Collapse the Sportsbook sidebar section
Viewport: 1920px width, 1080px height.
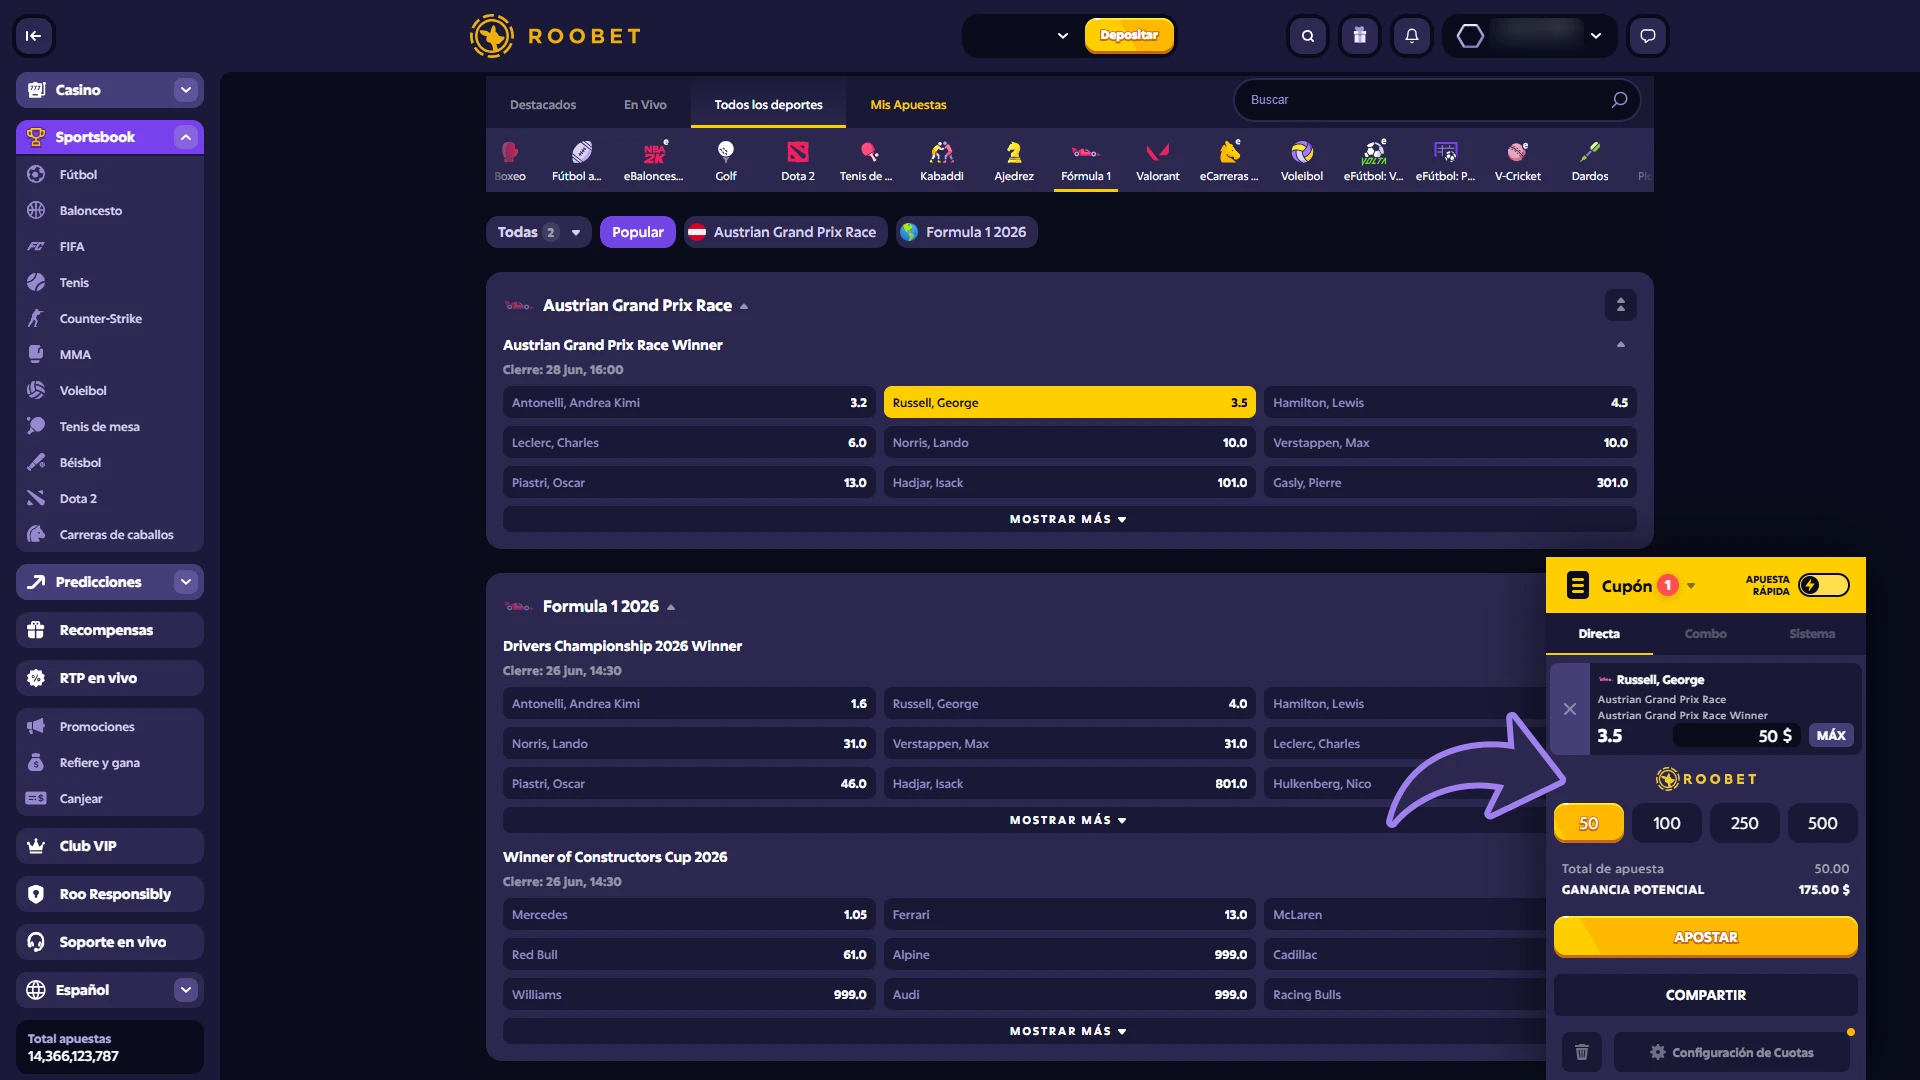coord(186,137)
